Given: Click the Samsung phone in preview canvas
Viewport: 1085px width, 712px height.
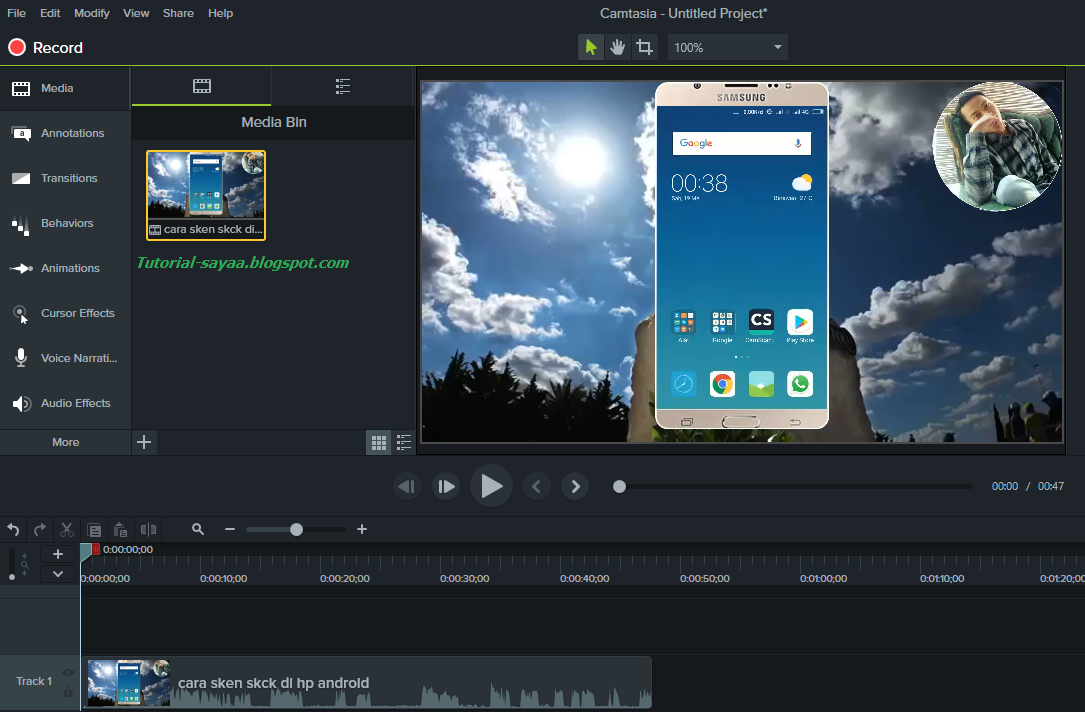Looking at the screenshot, I should coord(742,255).
